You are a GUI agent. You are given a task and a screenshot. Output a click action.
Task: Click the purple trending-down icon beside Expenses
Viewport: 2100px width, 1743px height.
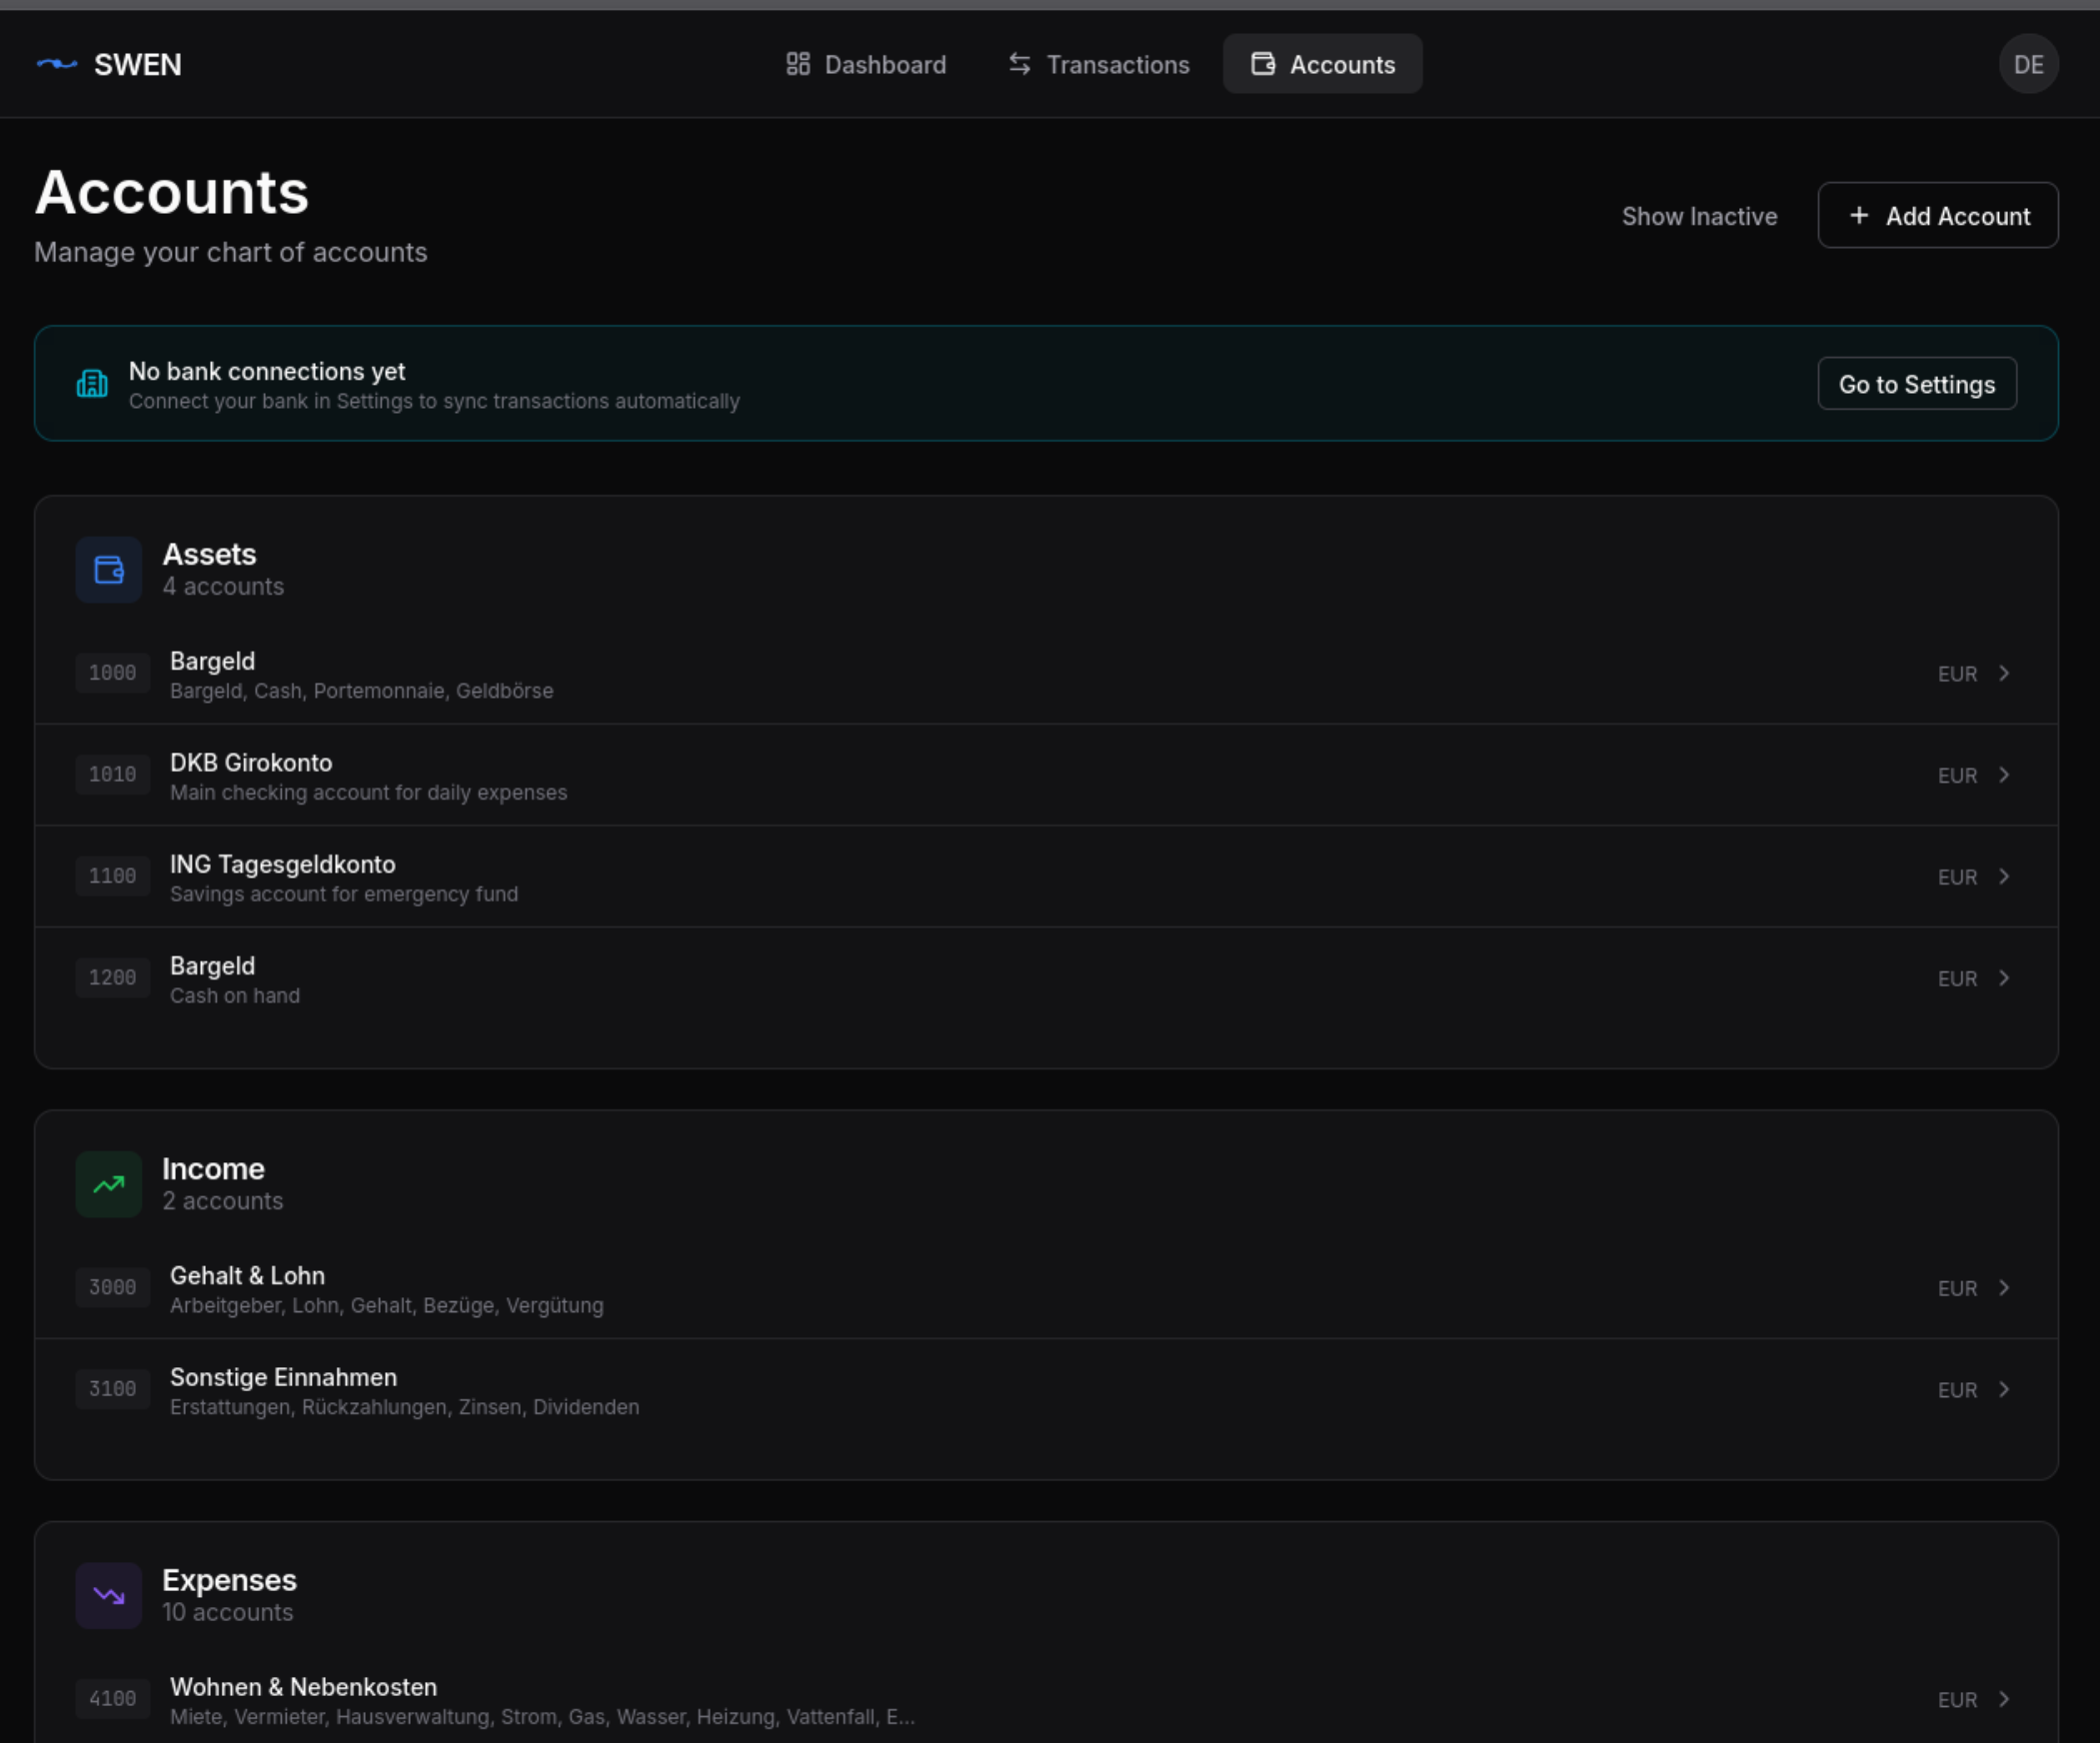108,1596
